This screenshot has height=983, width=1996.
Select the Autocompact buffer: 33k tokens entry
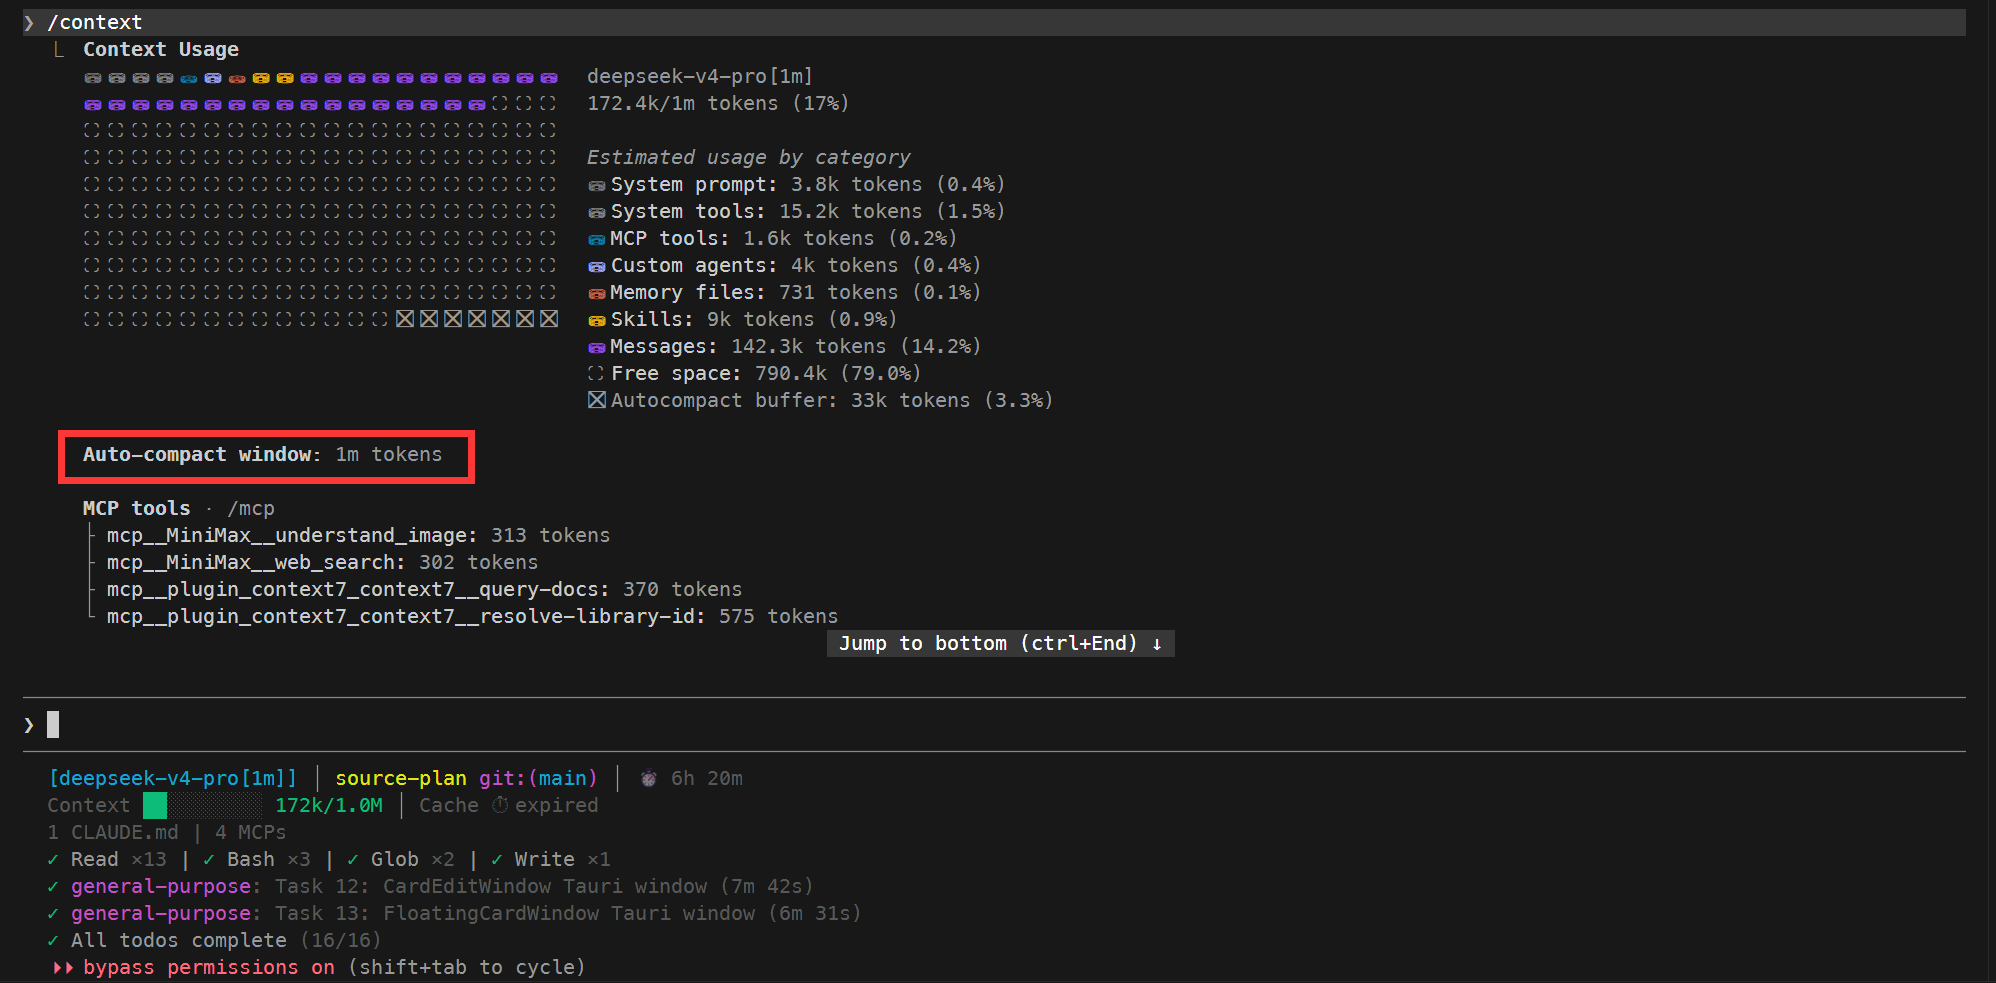coord(831,401)
